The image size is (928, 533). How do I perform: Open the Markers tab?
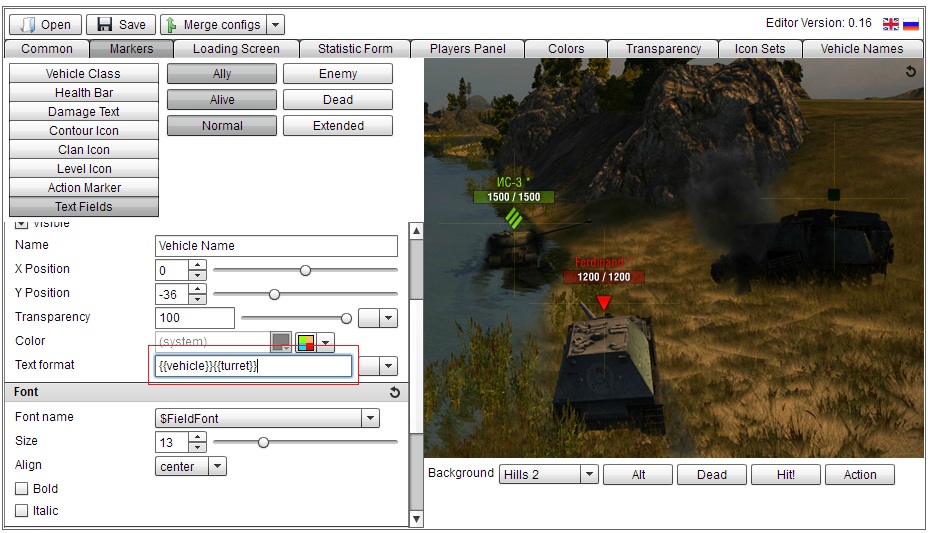[131, 49]
